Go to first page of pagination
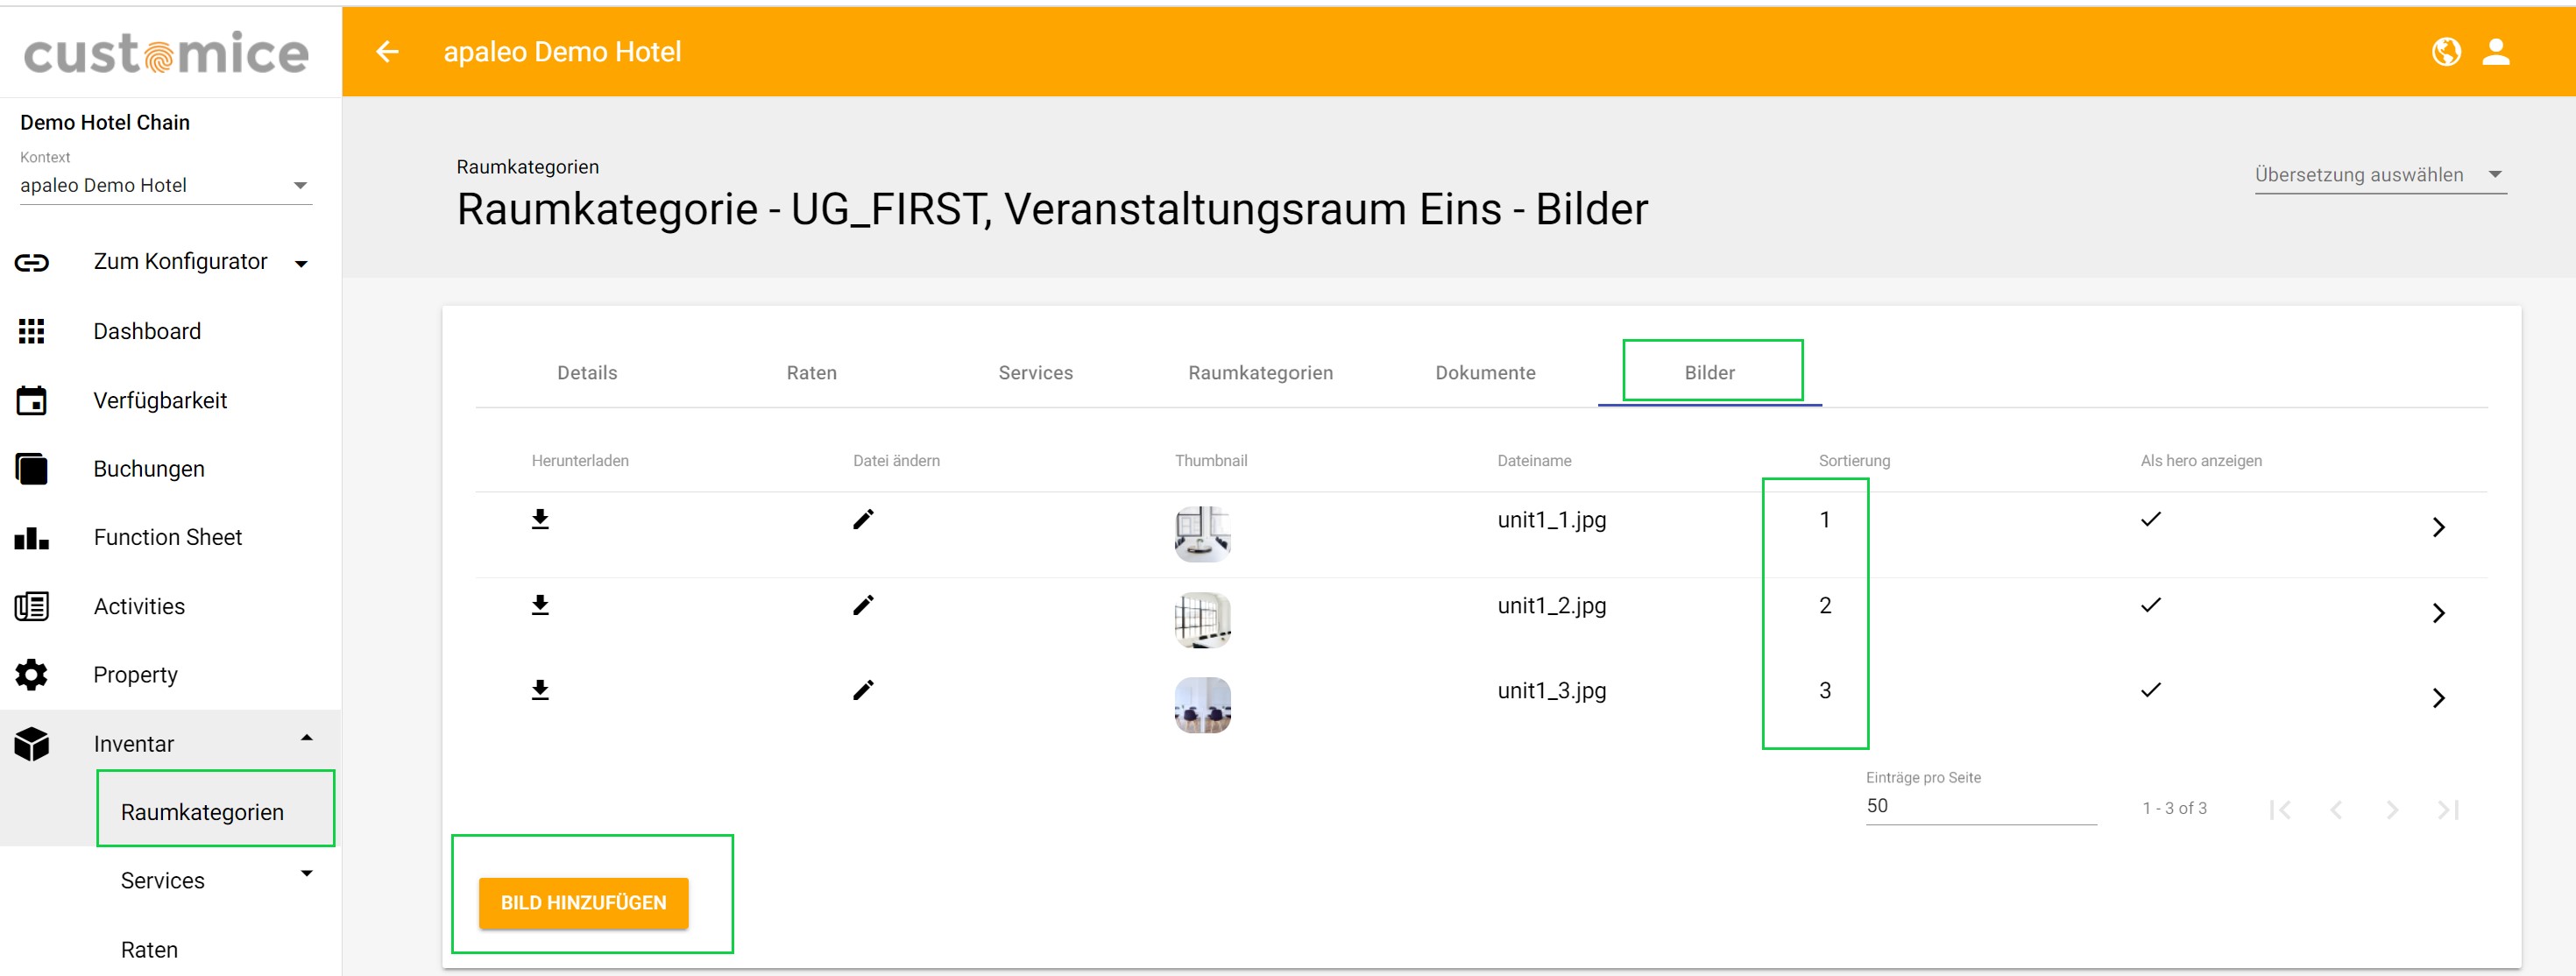The width and height of the screenshot is (2576, 976). [2280, 809]
